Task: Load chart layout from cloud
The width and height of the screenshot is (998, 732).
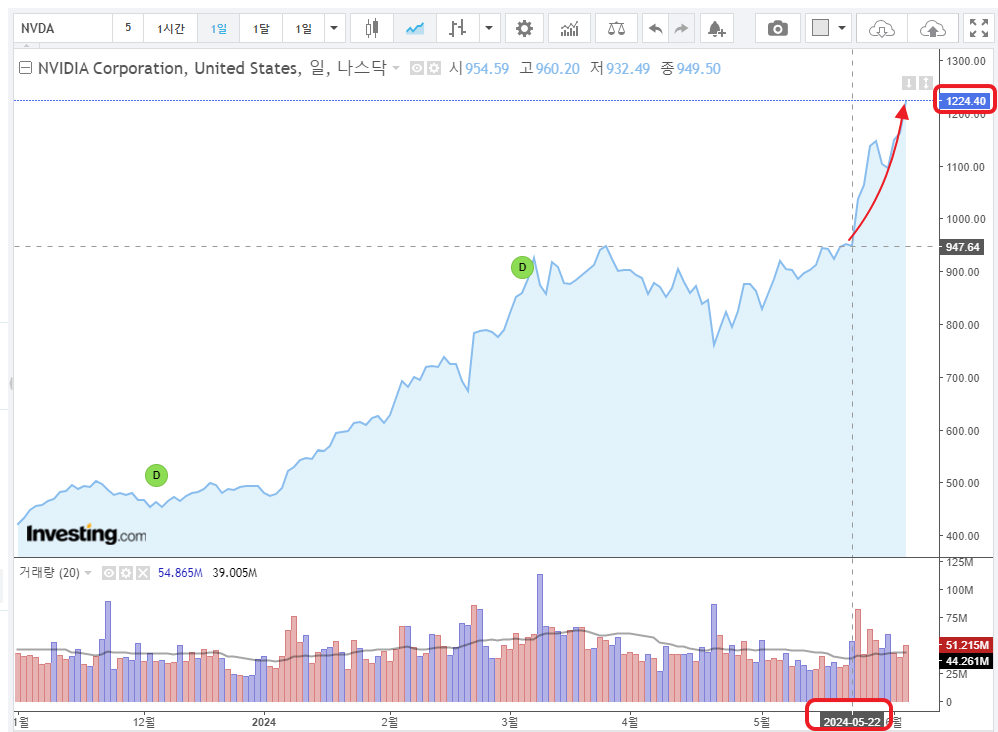Action: (x=882, y=28)
